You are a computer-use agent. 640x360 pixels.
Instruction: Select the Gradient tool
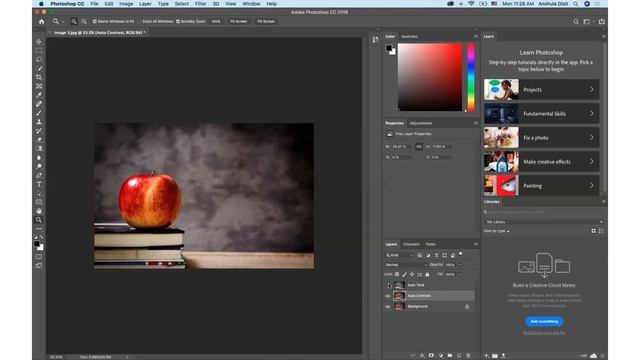pos(39,149)
